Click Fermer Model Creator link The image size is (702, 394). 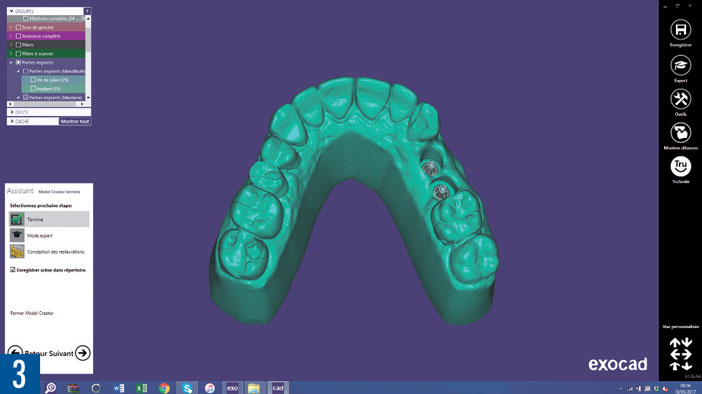point(32,313)
